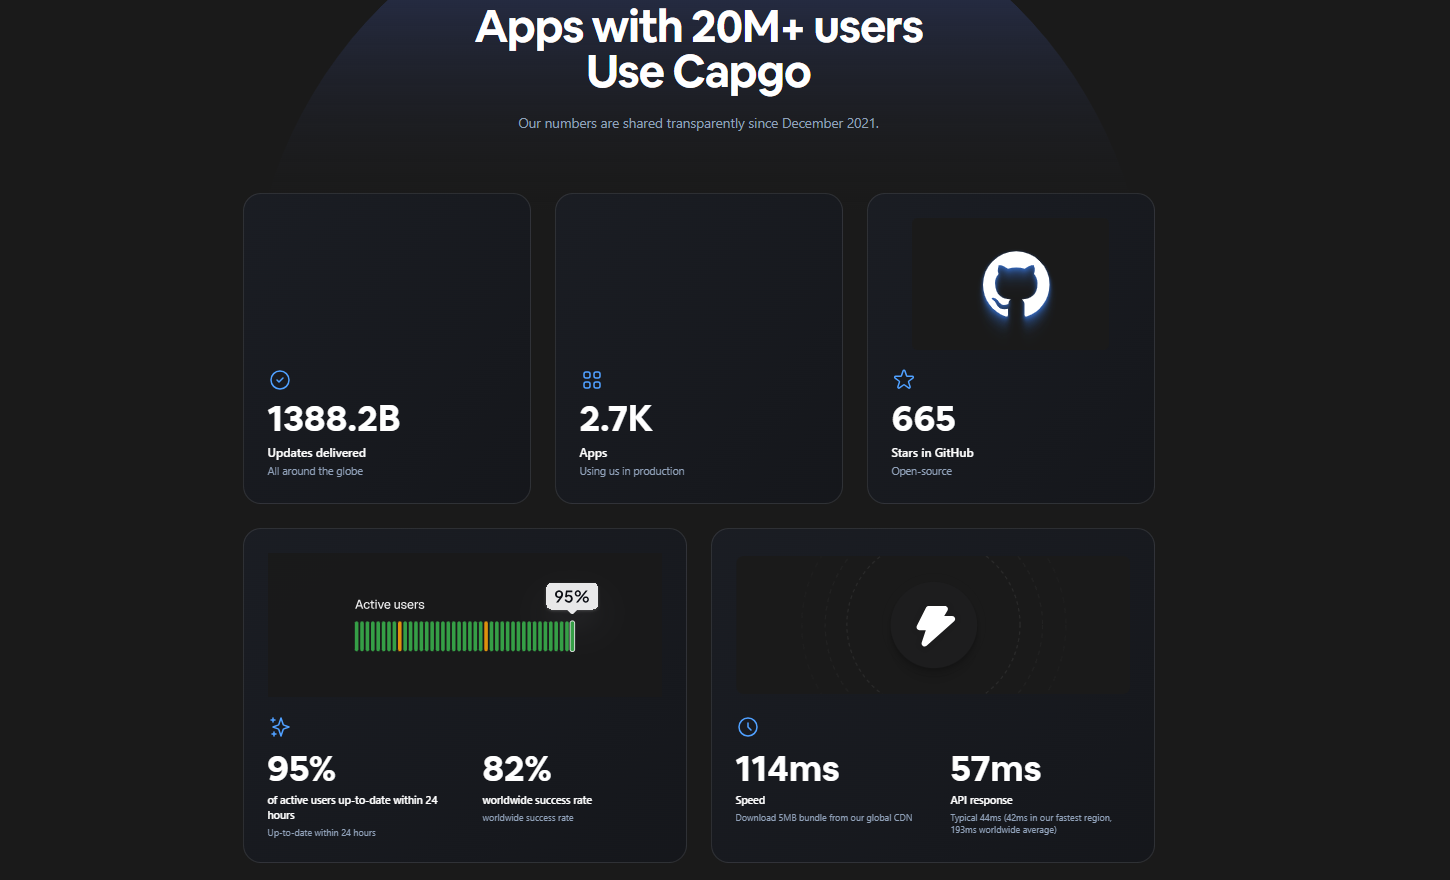Select the grid icon above 2.7K apps
This screenshot has width=1450, height=880.
tap(592, 380)
